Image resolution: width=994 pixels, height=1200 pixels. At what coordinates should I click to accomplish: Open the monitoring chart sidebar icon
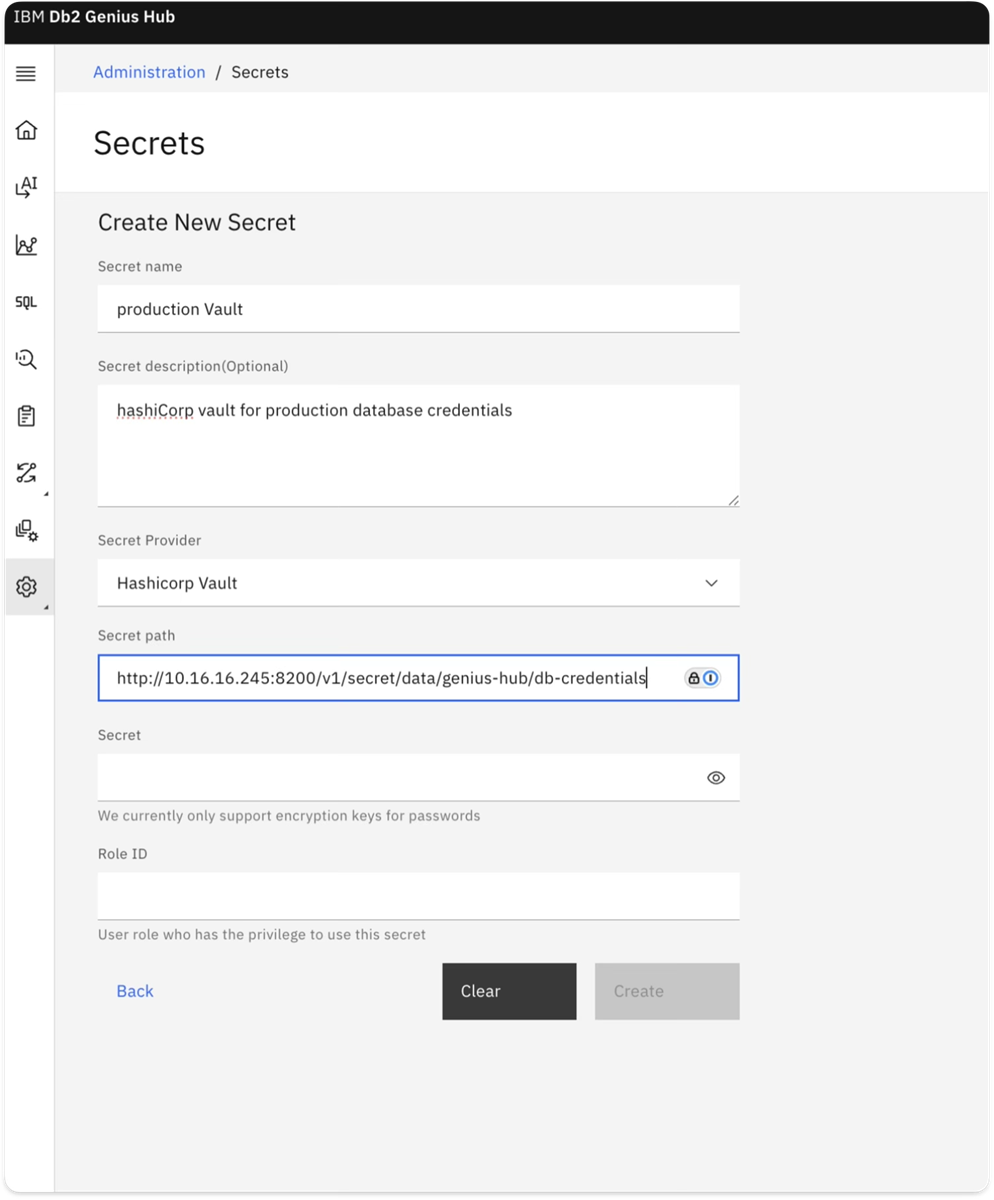pos(27,244)
